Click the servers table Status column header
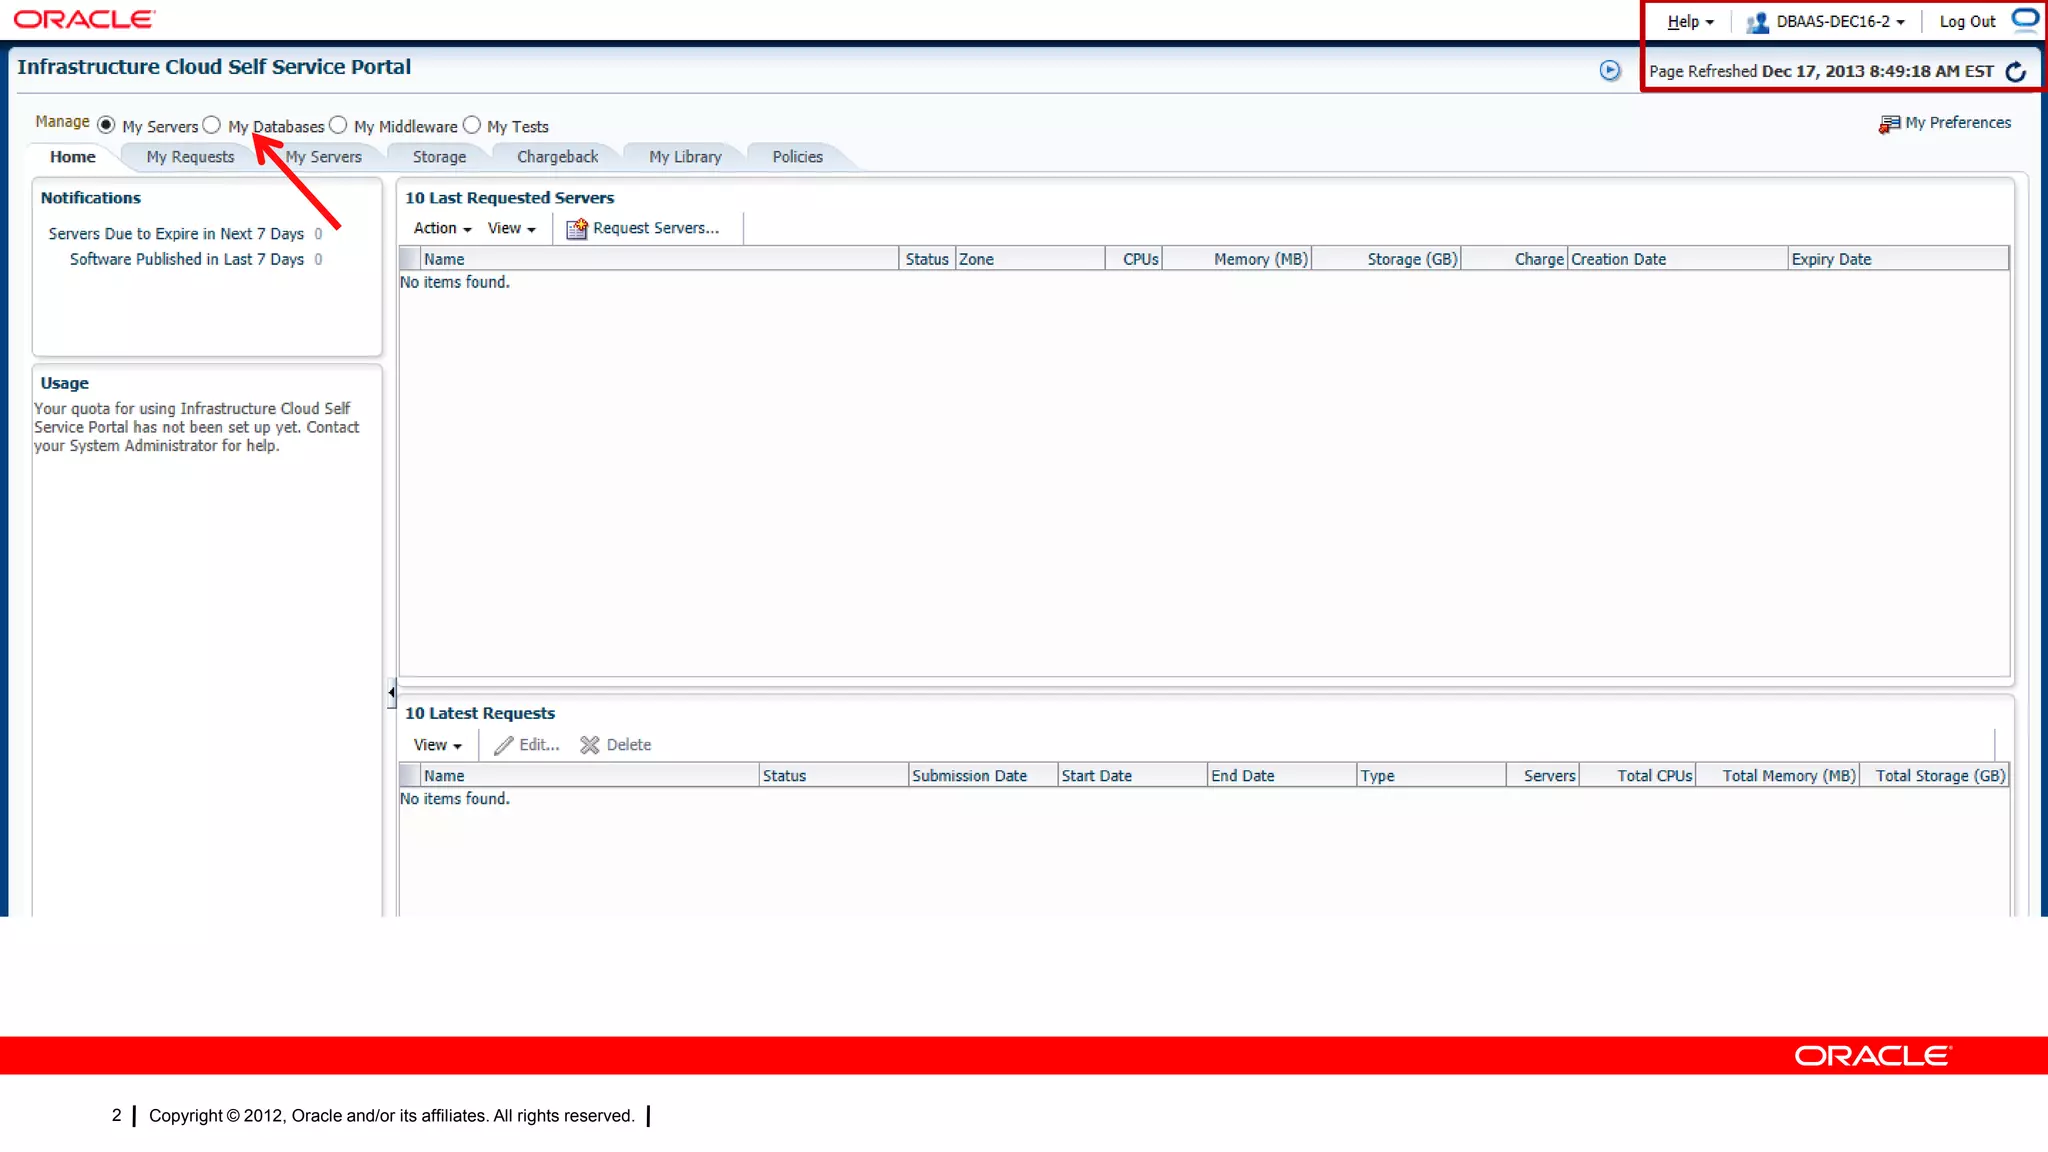 pos(927,259)
